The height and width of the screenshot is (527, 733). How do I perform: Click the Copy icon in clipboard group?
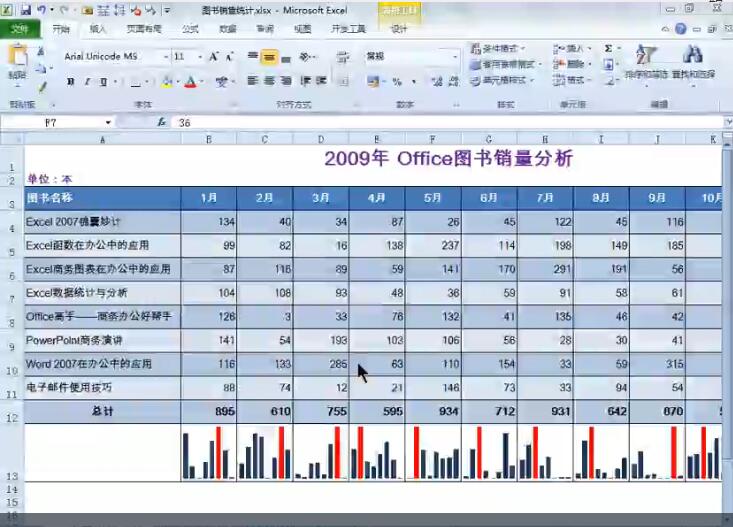coord(41,69)
